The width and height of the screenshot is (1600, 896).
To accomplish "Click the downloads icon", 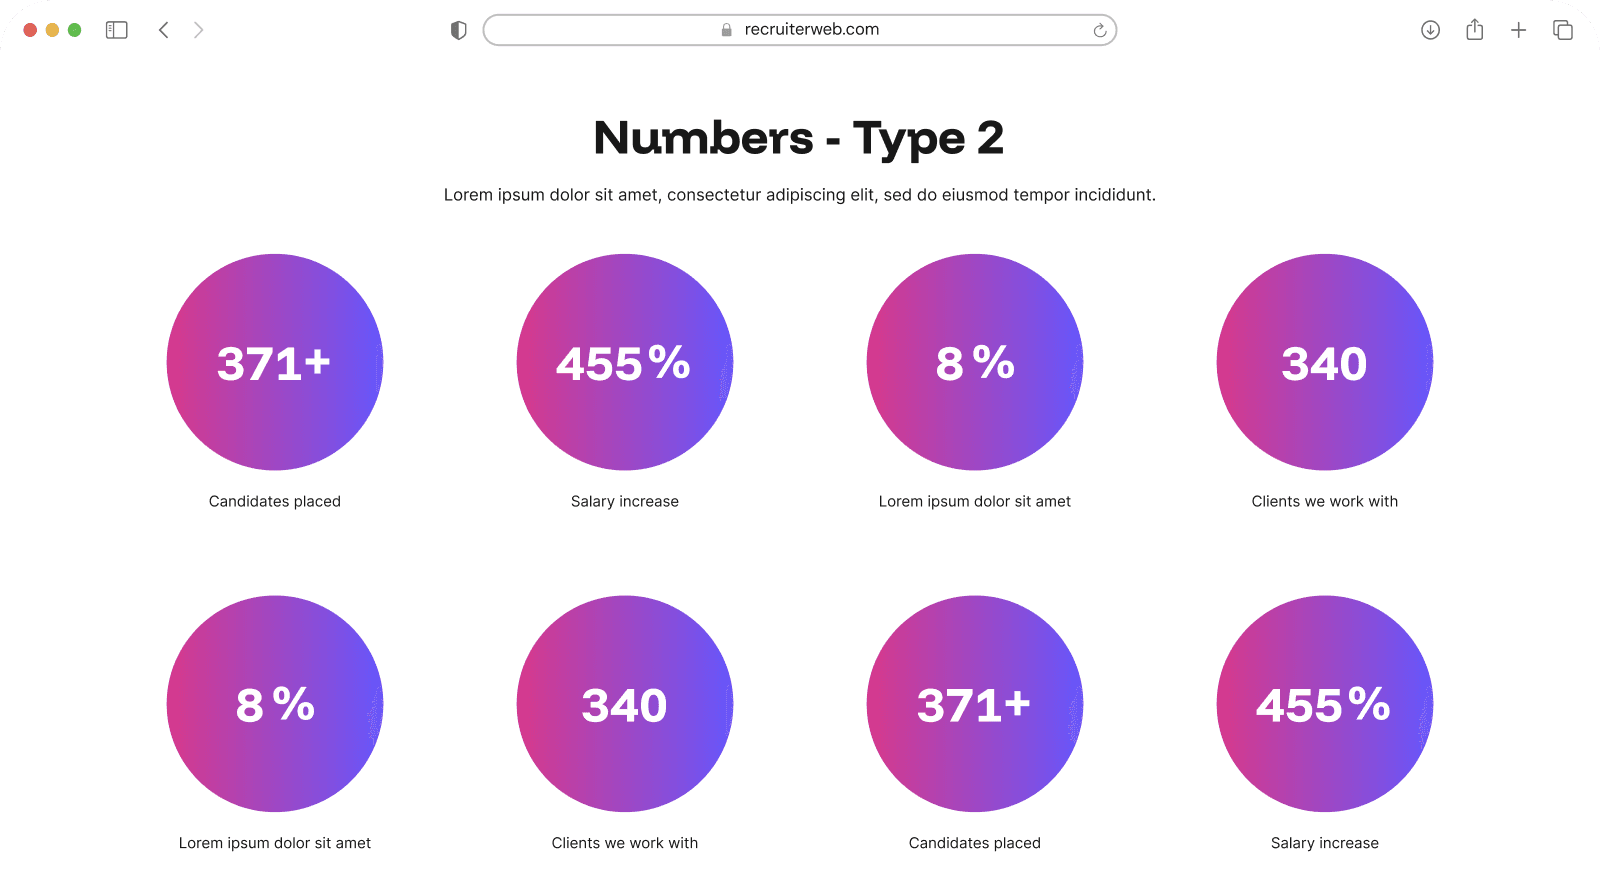I will click(1429, 29).
